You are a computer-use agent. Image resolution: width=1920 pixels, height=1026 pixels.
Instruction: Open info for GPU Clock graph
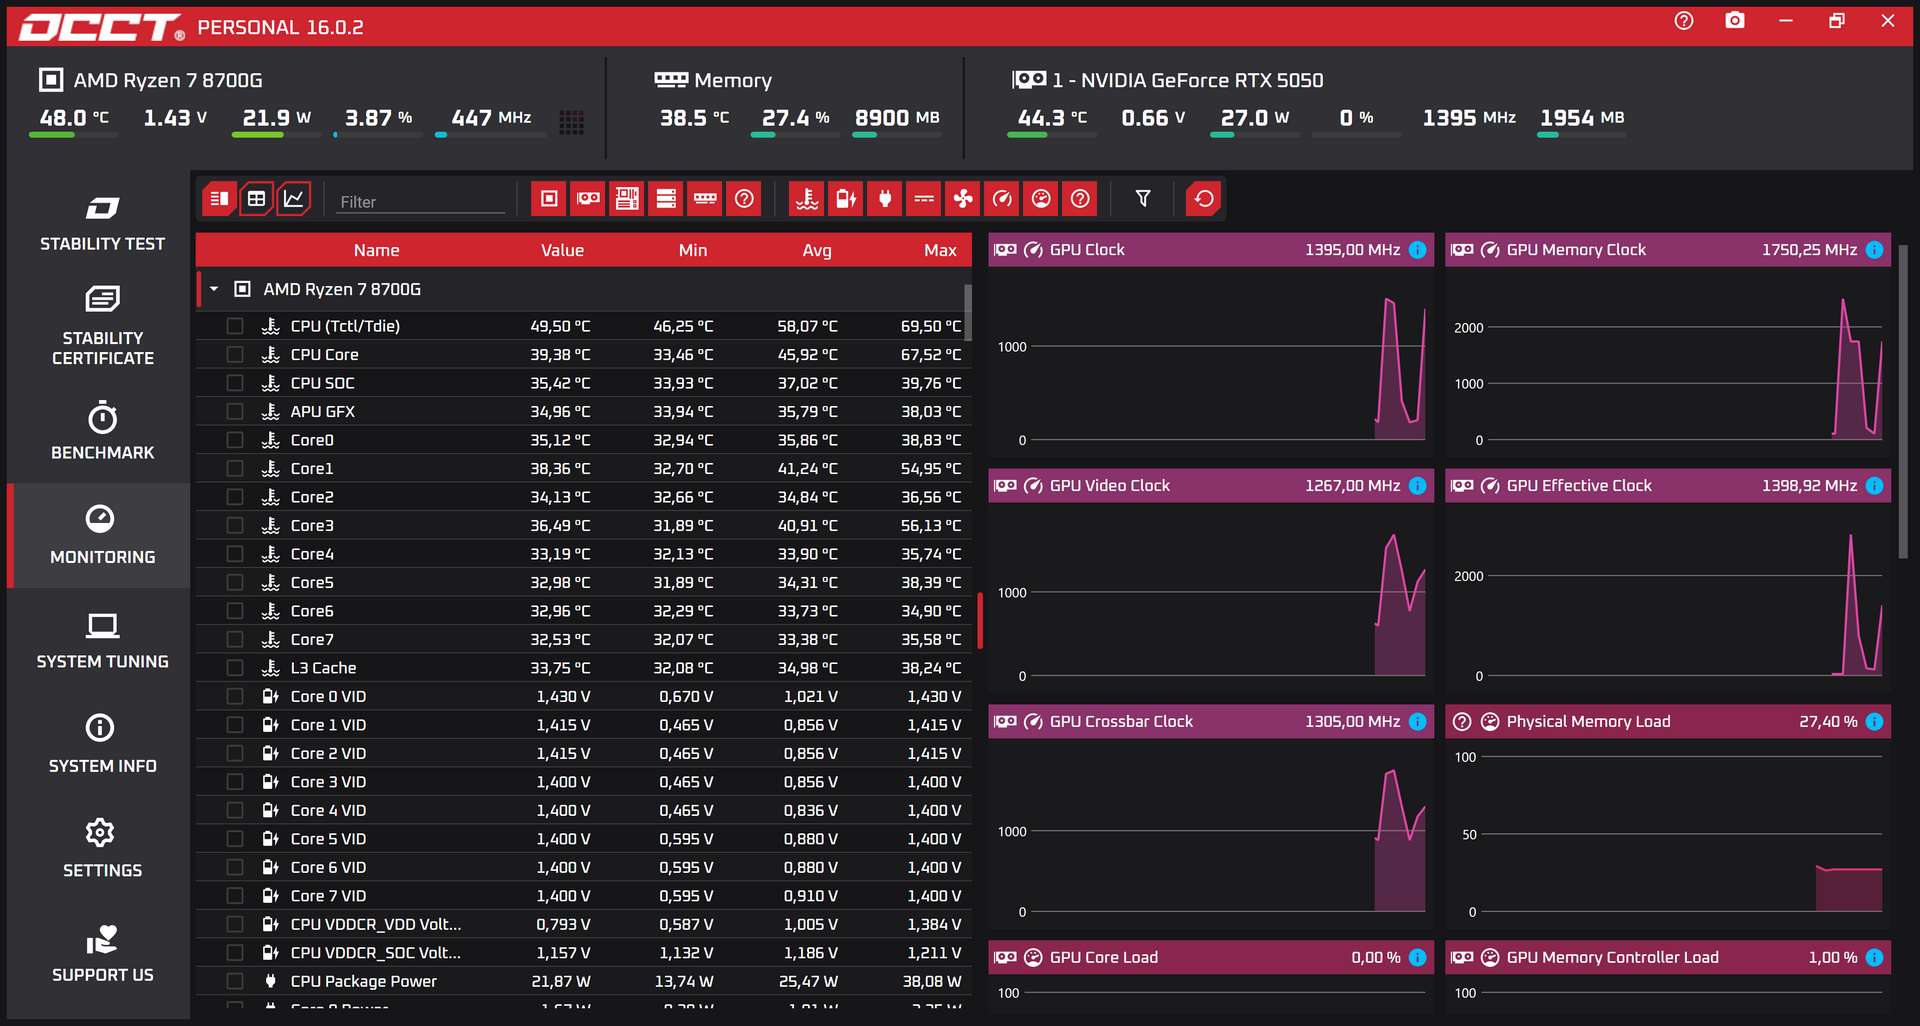click(x=1417, y=250)
